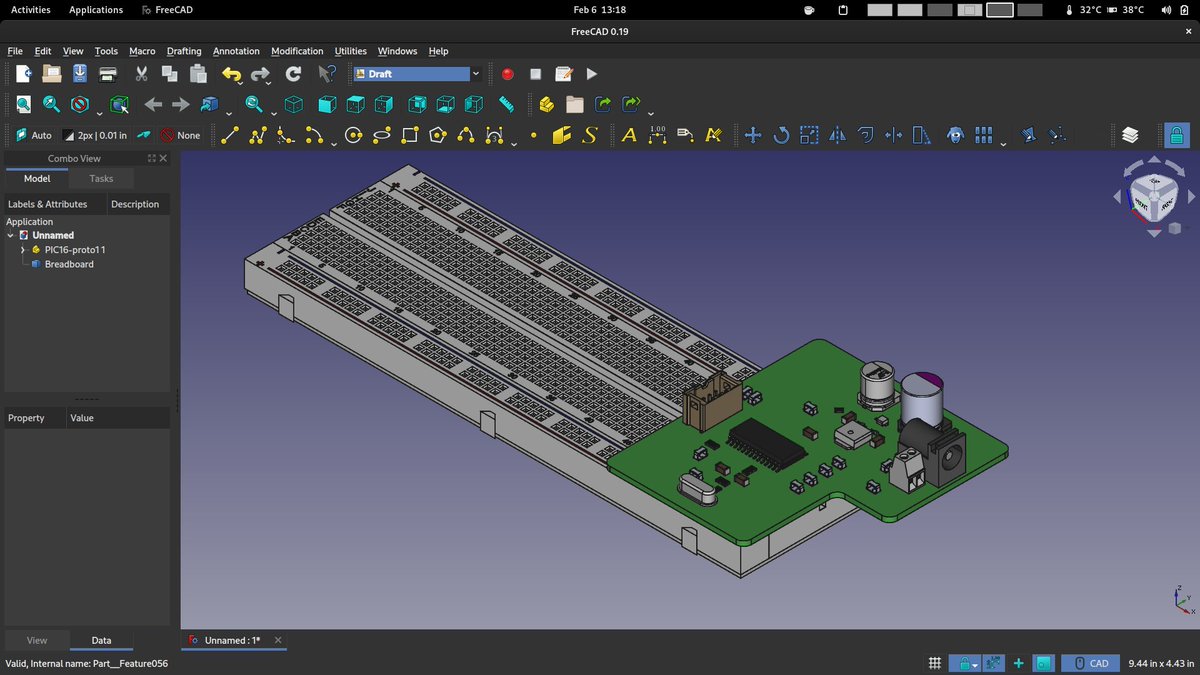This screenshot has height=675, width=1200.
Task: Switch to front view cube icon
Action: (x=326, y=104)
